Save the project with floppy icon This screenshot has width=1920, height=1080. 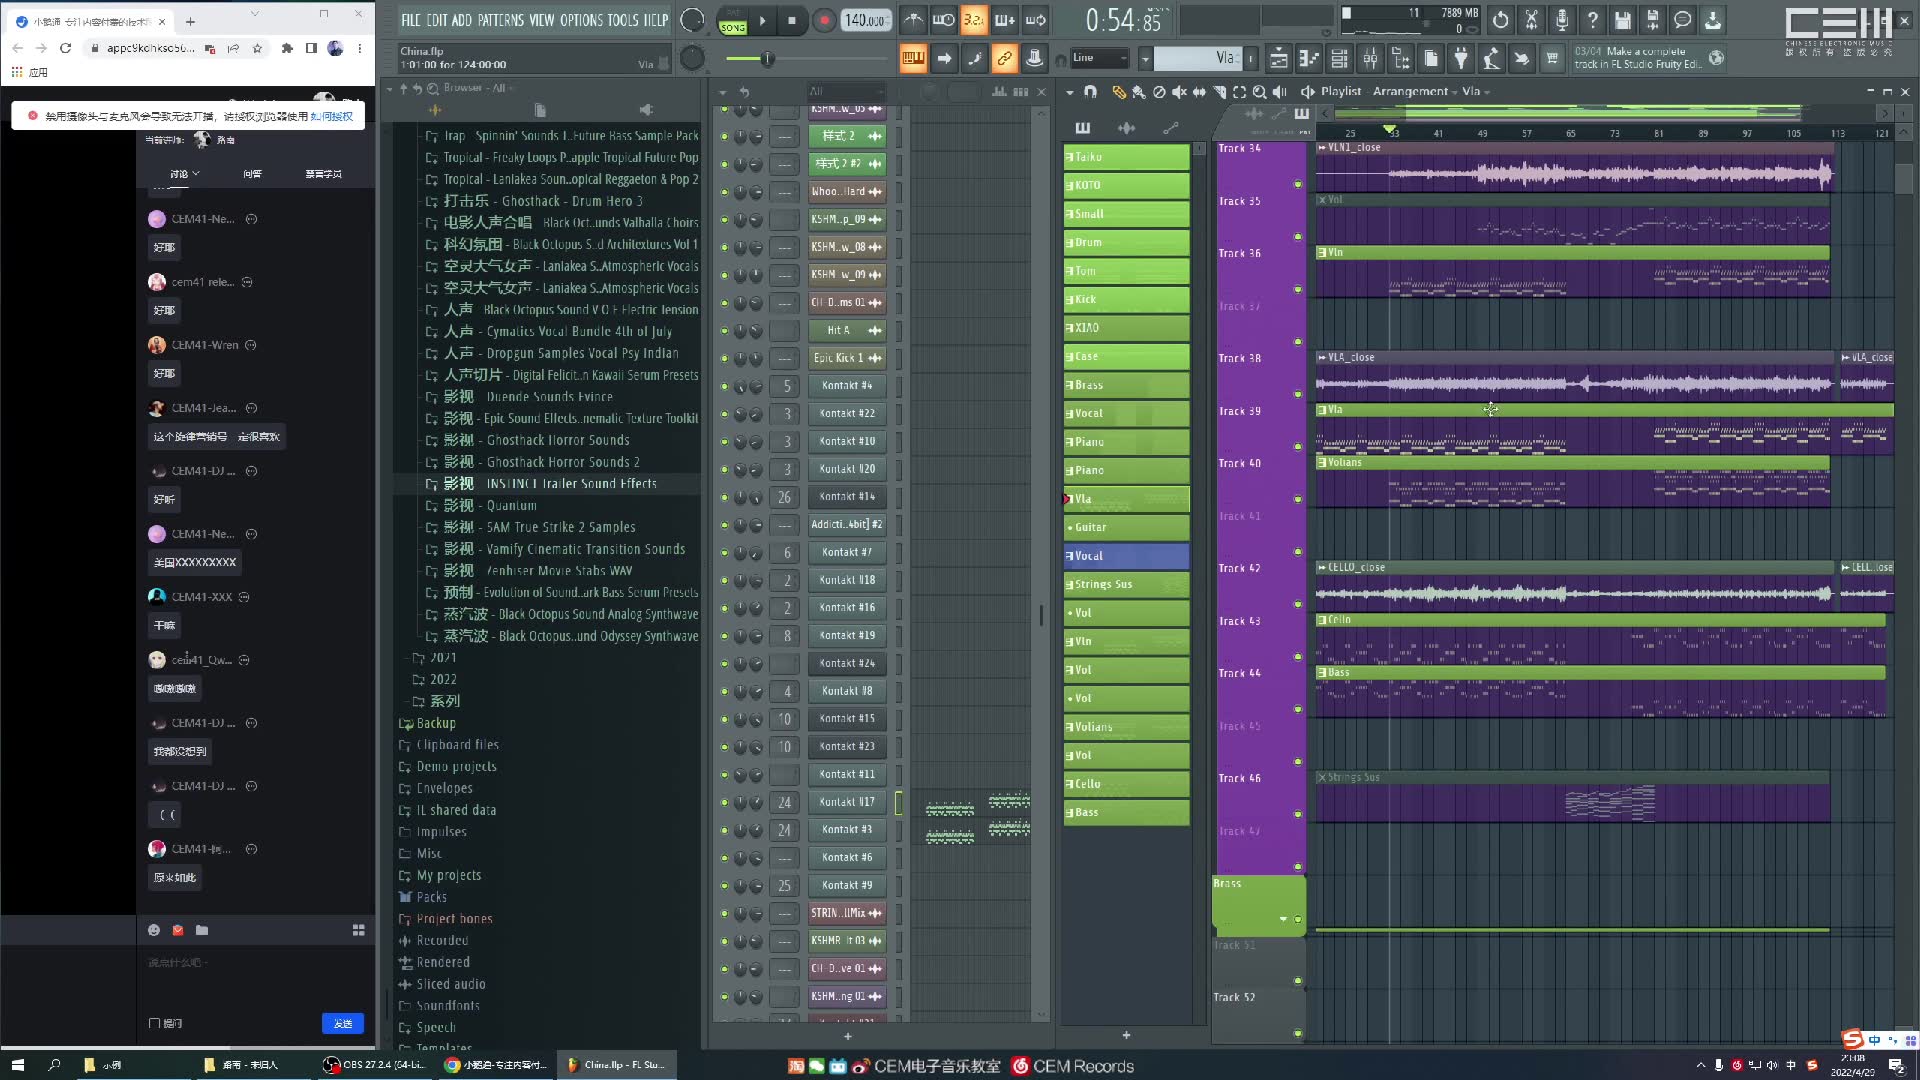coord(1622,20)
